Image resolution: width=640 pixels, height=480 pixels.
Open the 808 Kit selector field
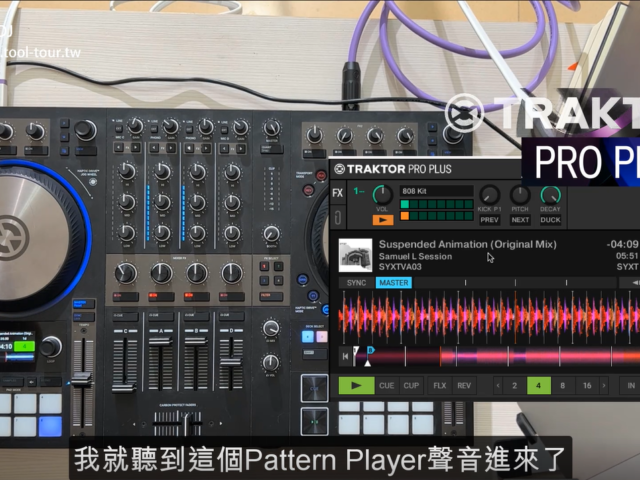[x=437, y=191]
